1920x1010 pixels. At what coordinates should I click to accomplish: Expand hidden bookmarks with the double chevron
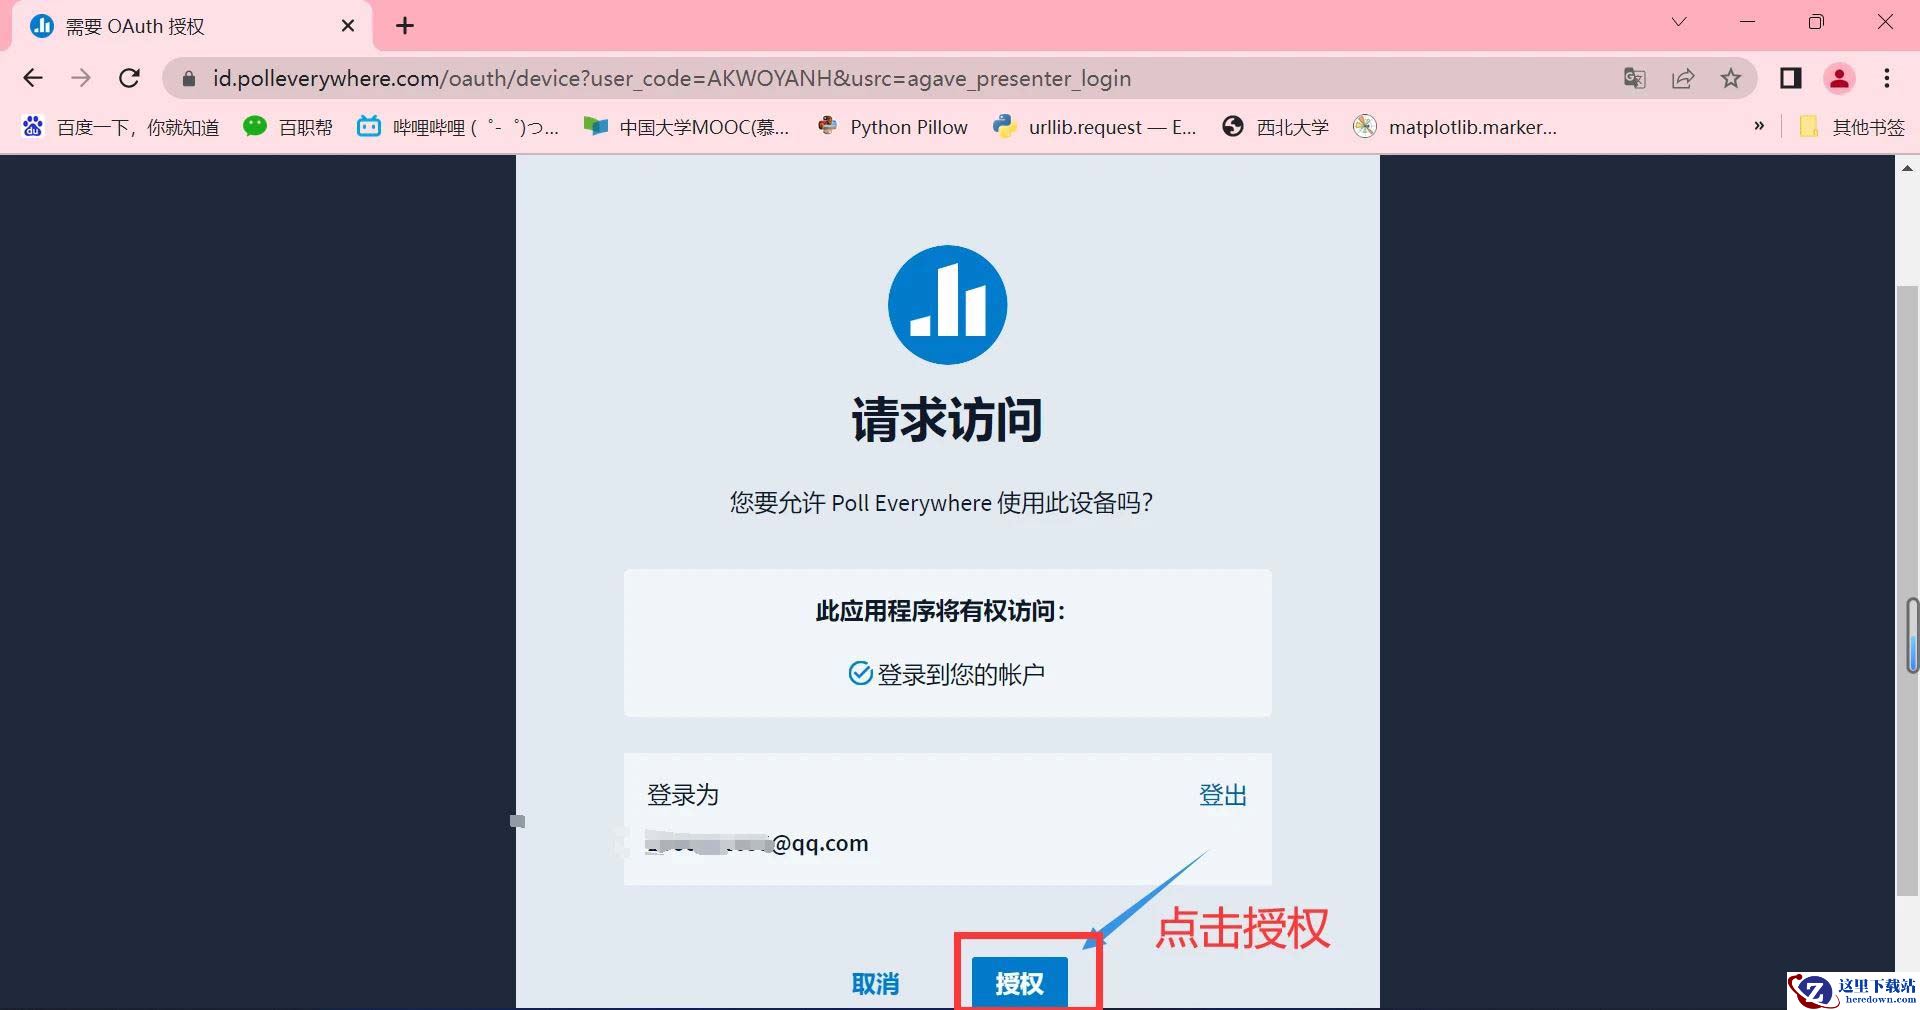click(x=1759, y=126)
